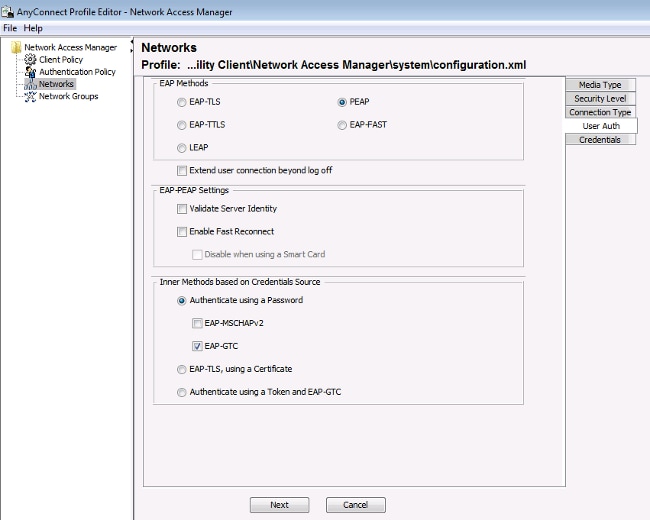
Task: Select EAP-TLS, using a Certificate
Action: (182, 369)
